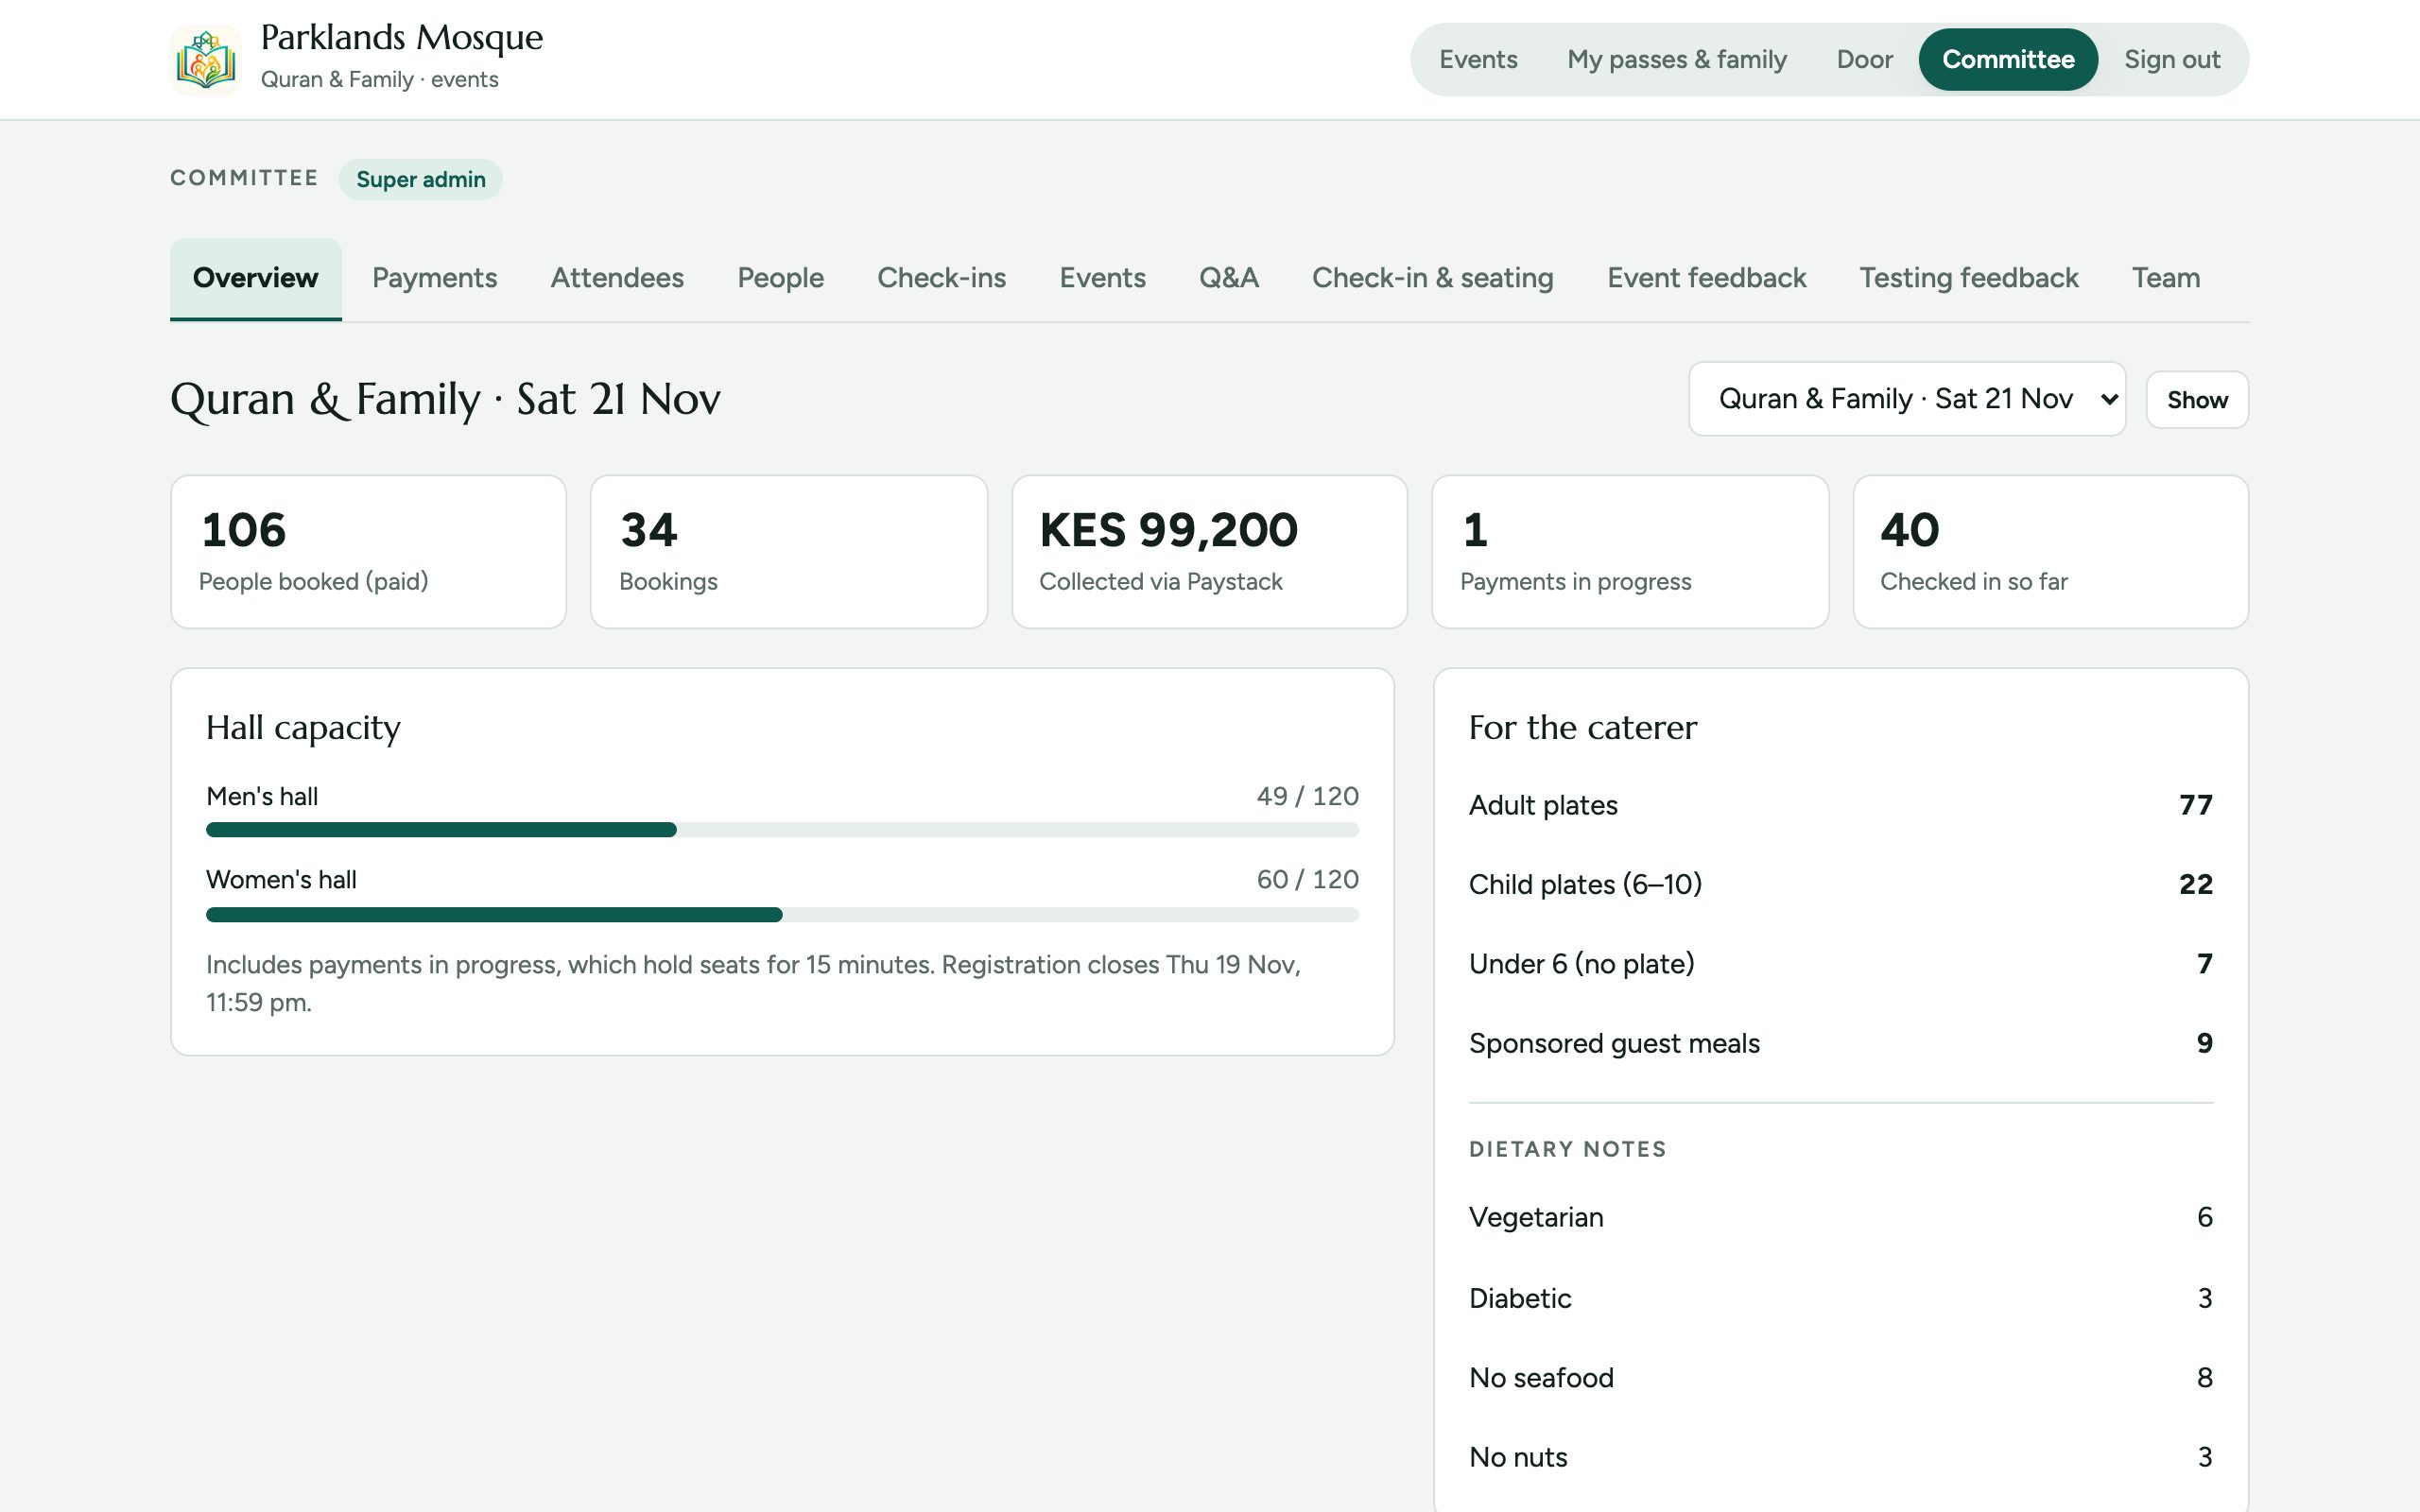Screen dimensions: 2420x1512
Task: Go to the Team tab
Action: tap(2165, 278)
